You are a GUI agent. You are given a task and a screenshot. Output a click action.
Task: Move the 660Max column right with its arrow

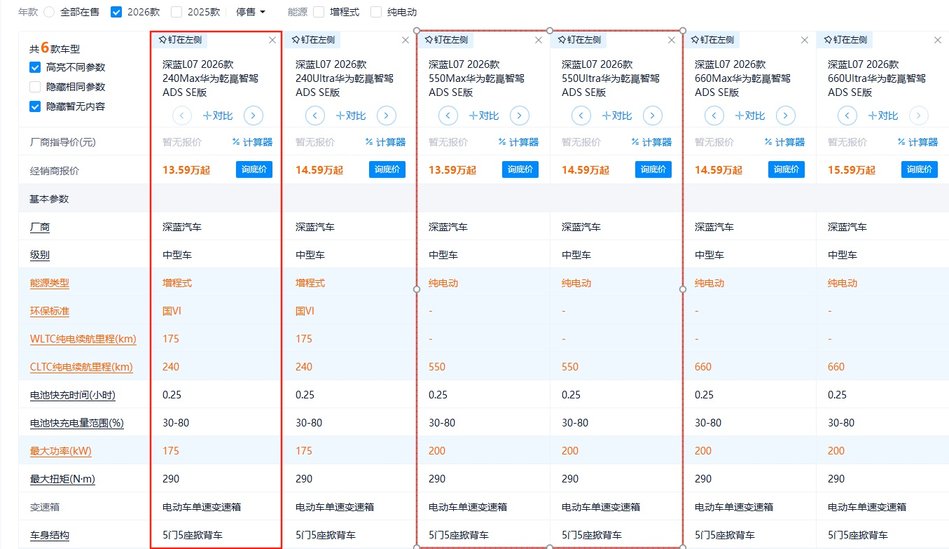click(x=786, y=115)
